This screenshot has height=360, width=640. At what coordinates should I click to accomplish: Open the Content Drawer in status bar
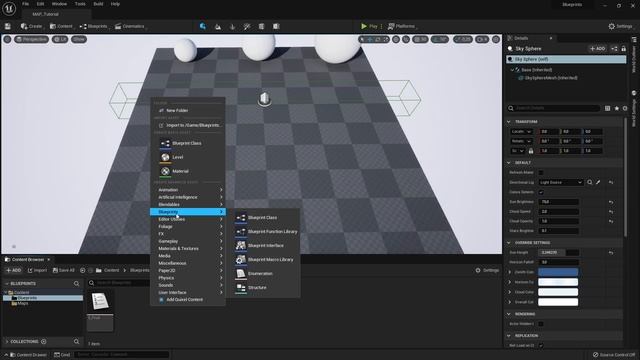[x=28, y=355]
